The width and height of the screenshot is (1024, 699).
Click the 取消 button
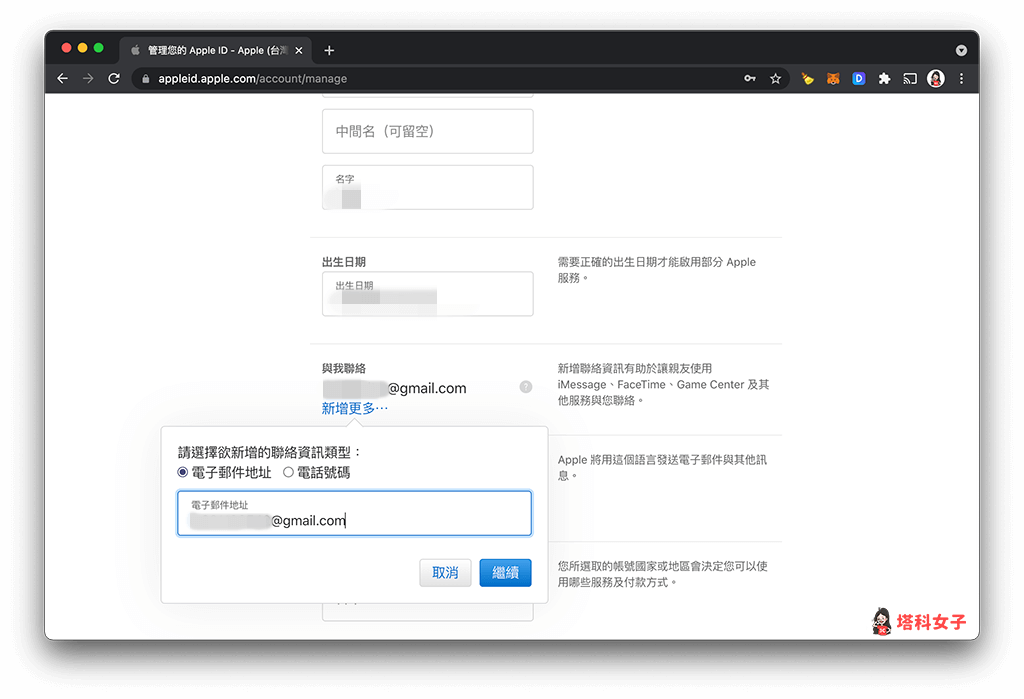[x=445, y=573]
